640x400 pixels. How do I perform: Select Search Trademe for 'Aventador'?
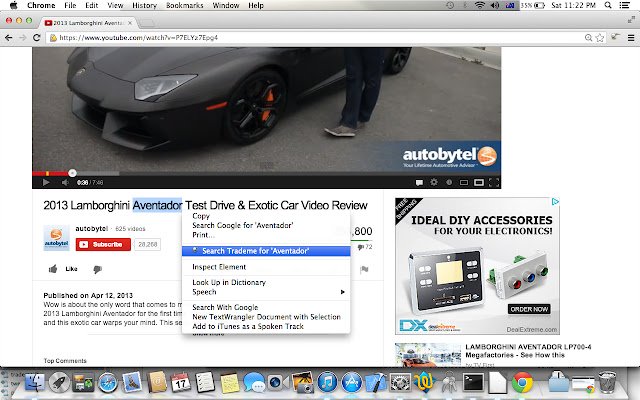click(266, 251)
